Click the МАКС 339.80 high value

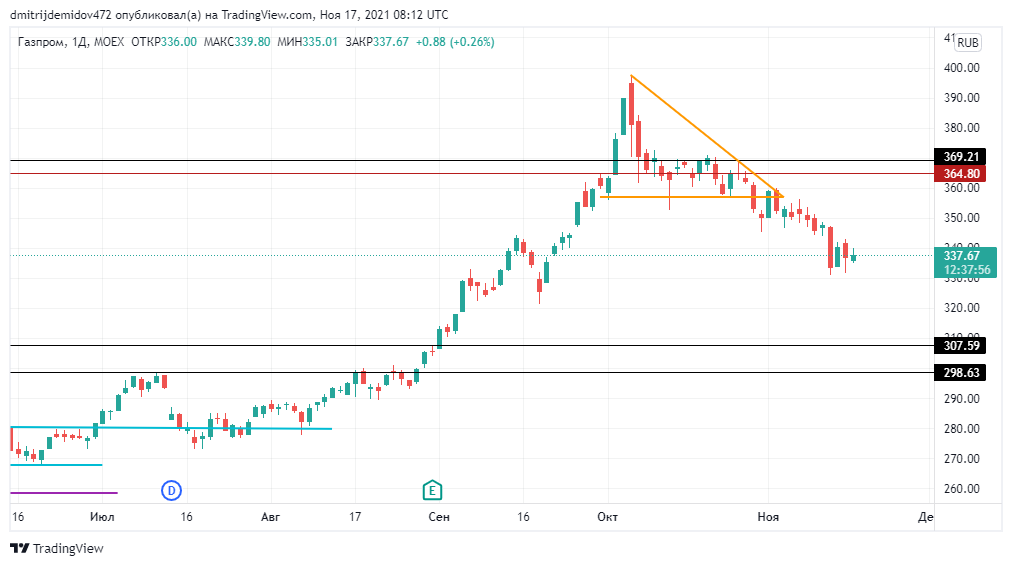click(x=237, y=42)
